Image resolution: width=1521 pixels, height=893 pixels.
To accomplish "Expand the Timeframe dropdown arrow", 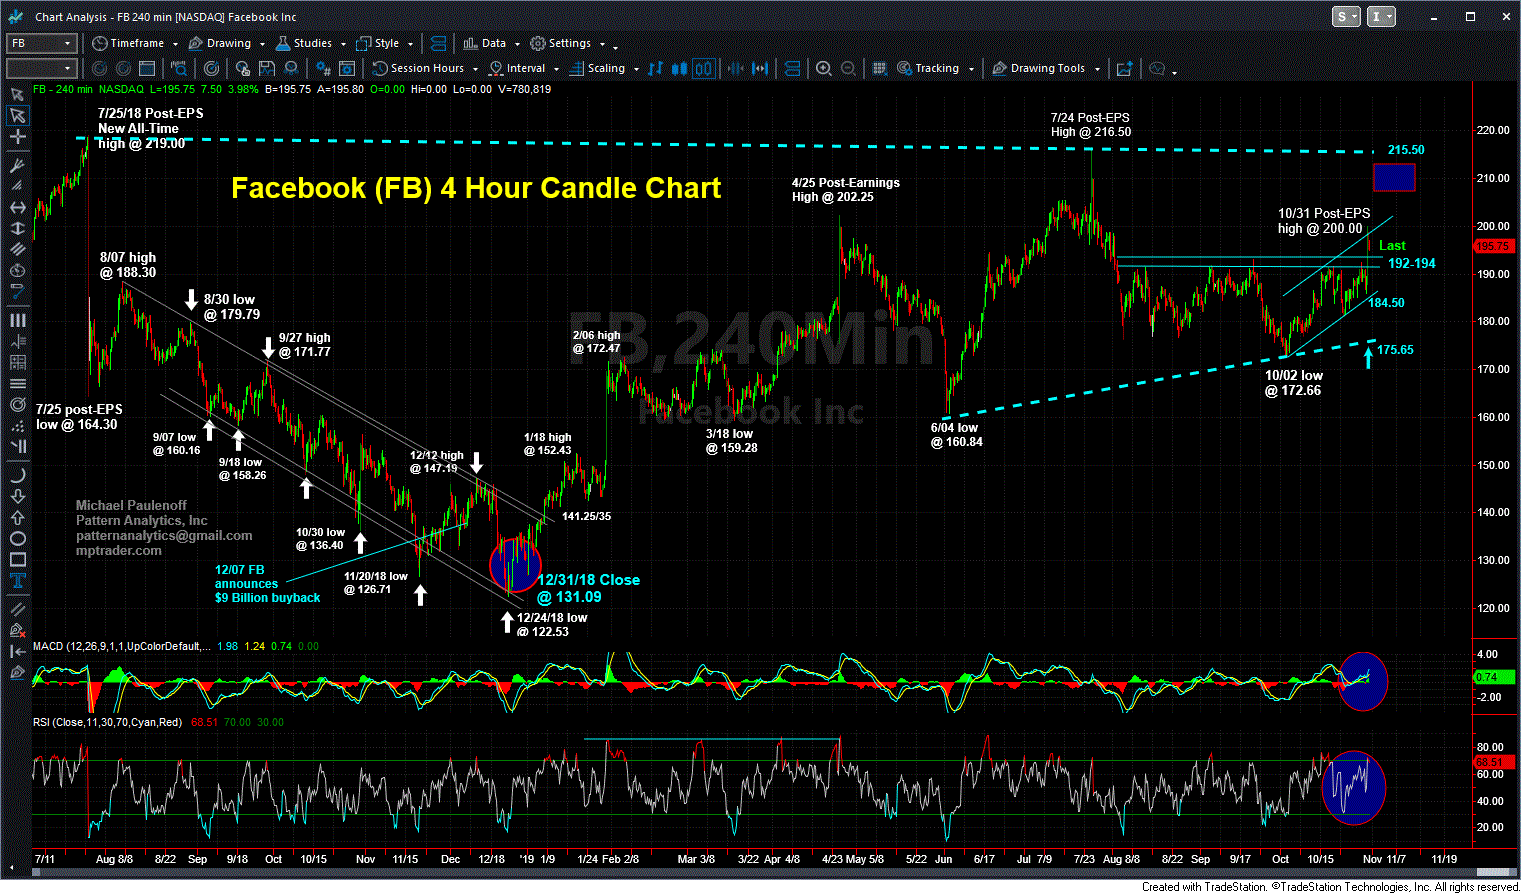I will coord(175,44).
